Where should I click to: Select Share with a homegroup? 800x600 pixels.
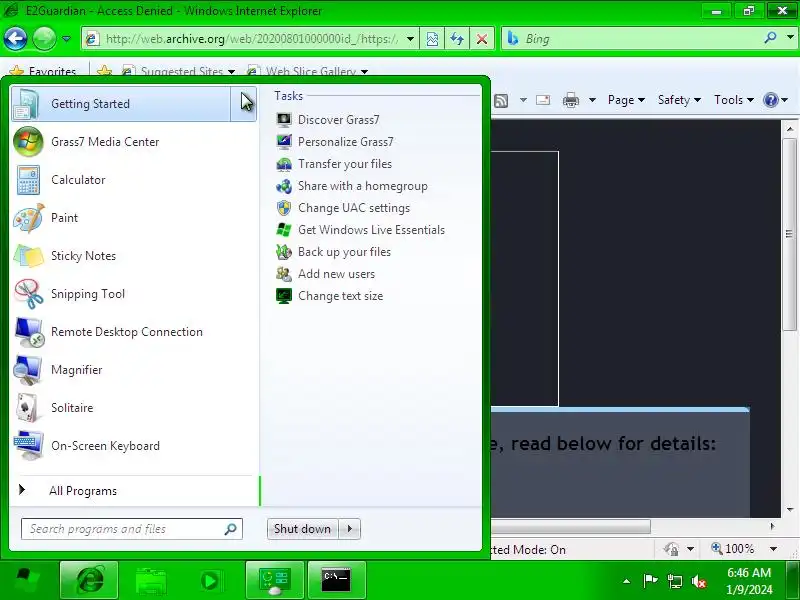[352, 186]
